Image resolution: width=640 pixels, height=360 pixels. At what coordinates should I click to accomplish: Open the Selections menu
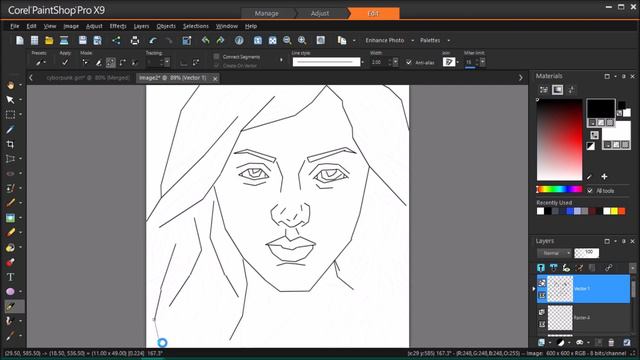196,26
